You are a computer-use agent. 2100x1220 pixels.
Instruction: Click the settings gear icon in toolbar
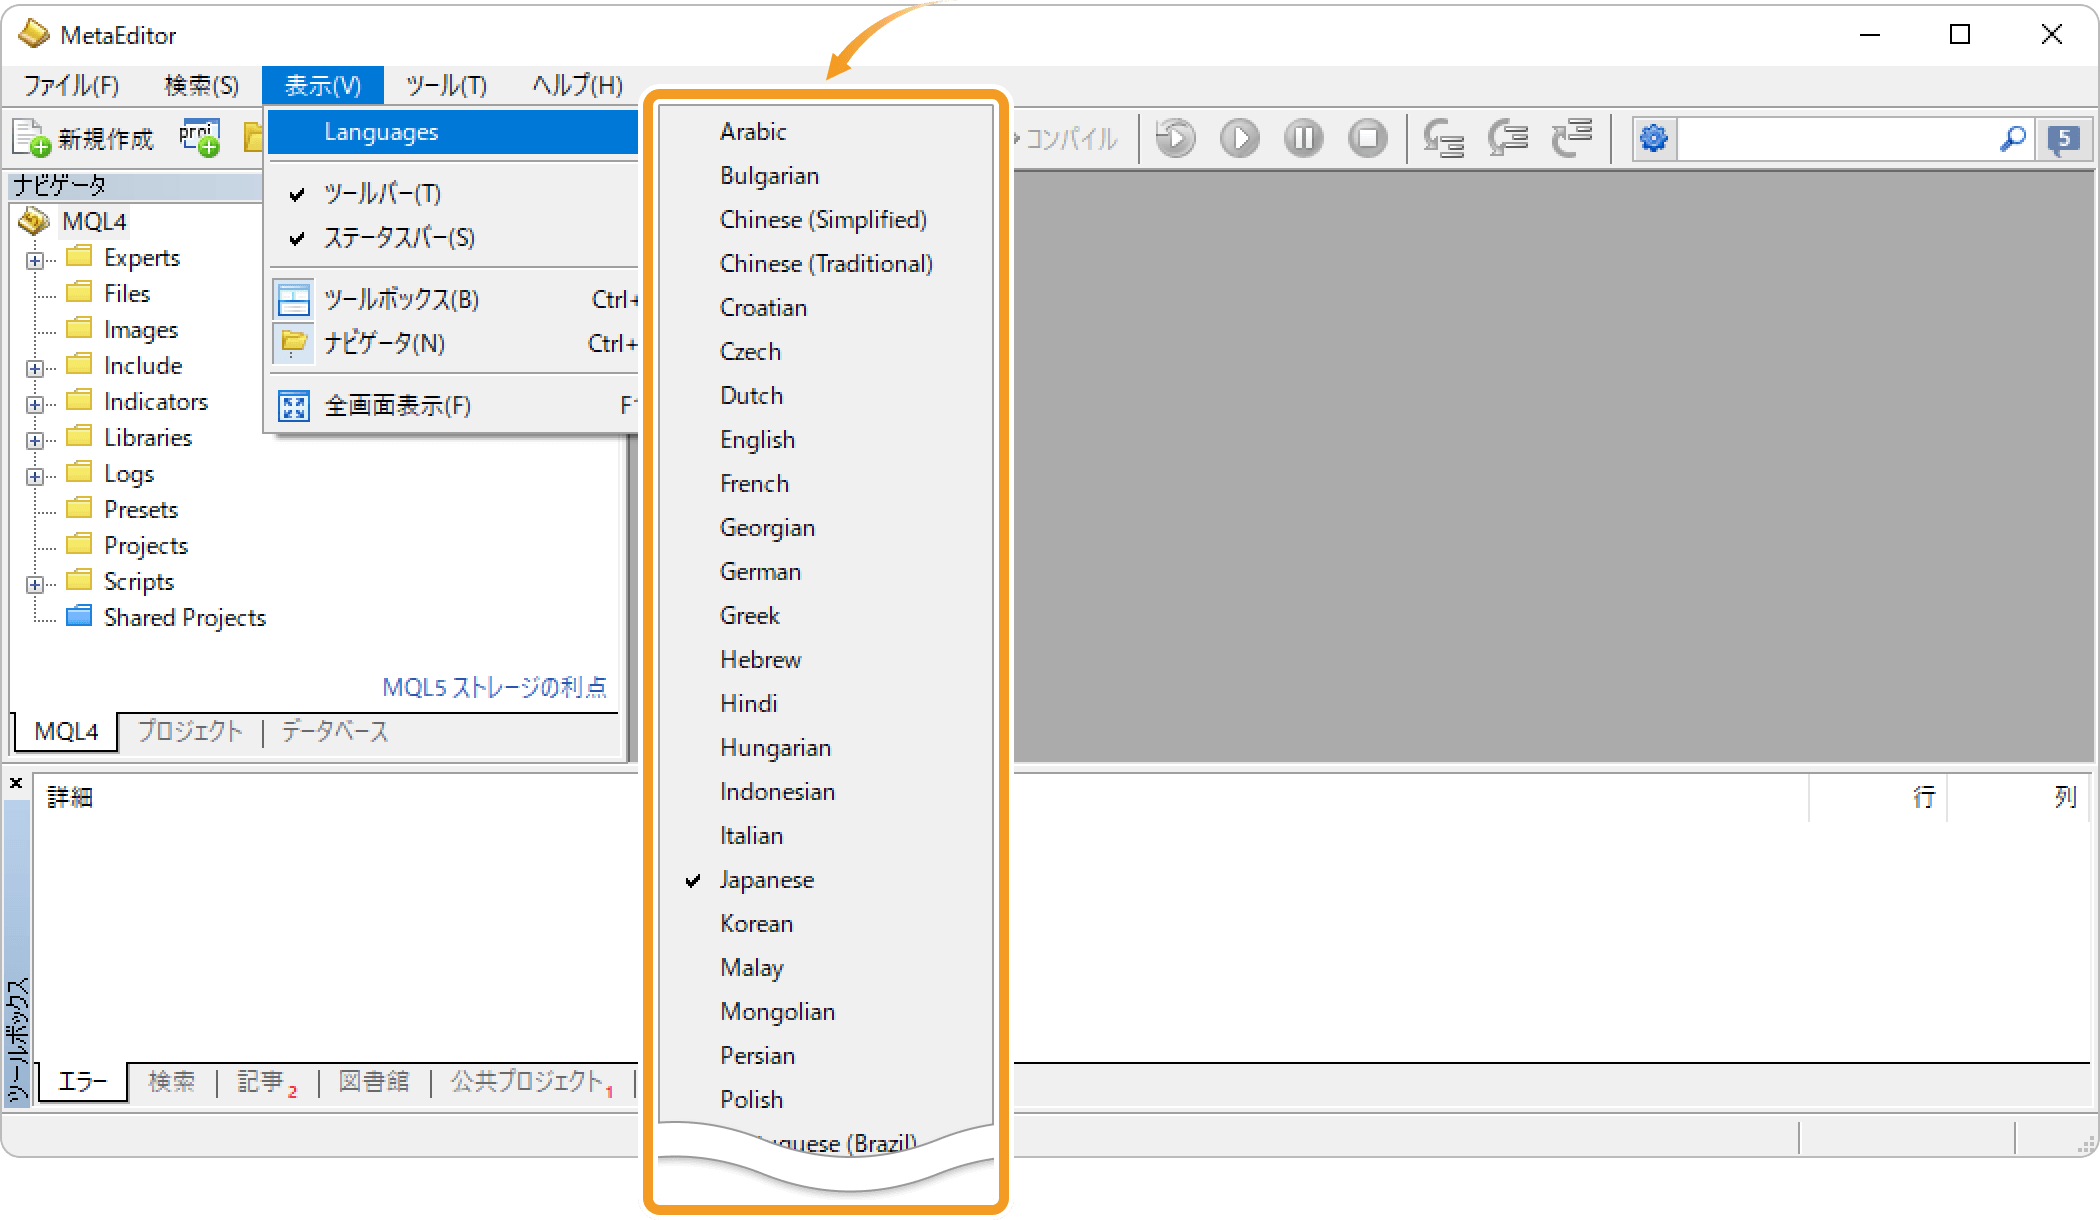point(1654,138)
